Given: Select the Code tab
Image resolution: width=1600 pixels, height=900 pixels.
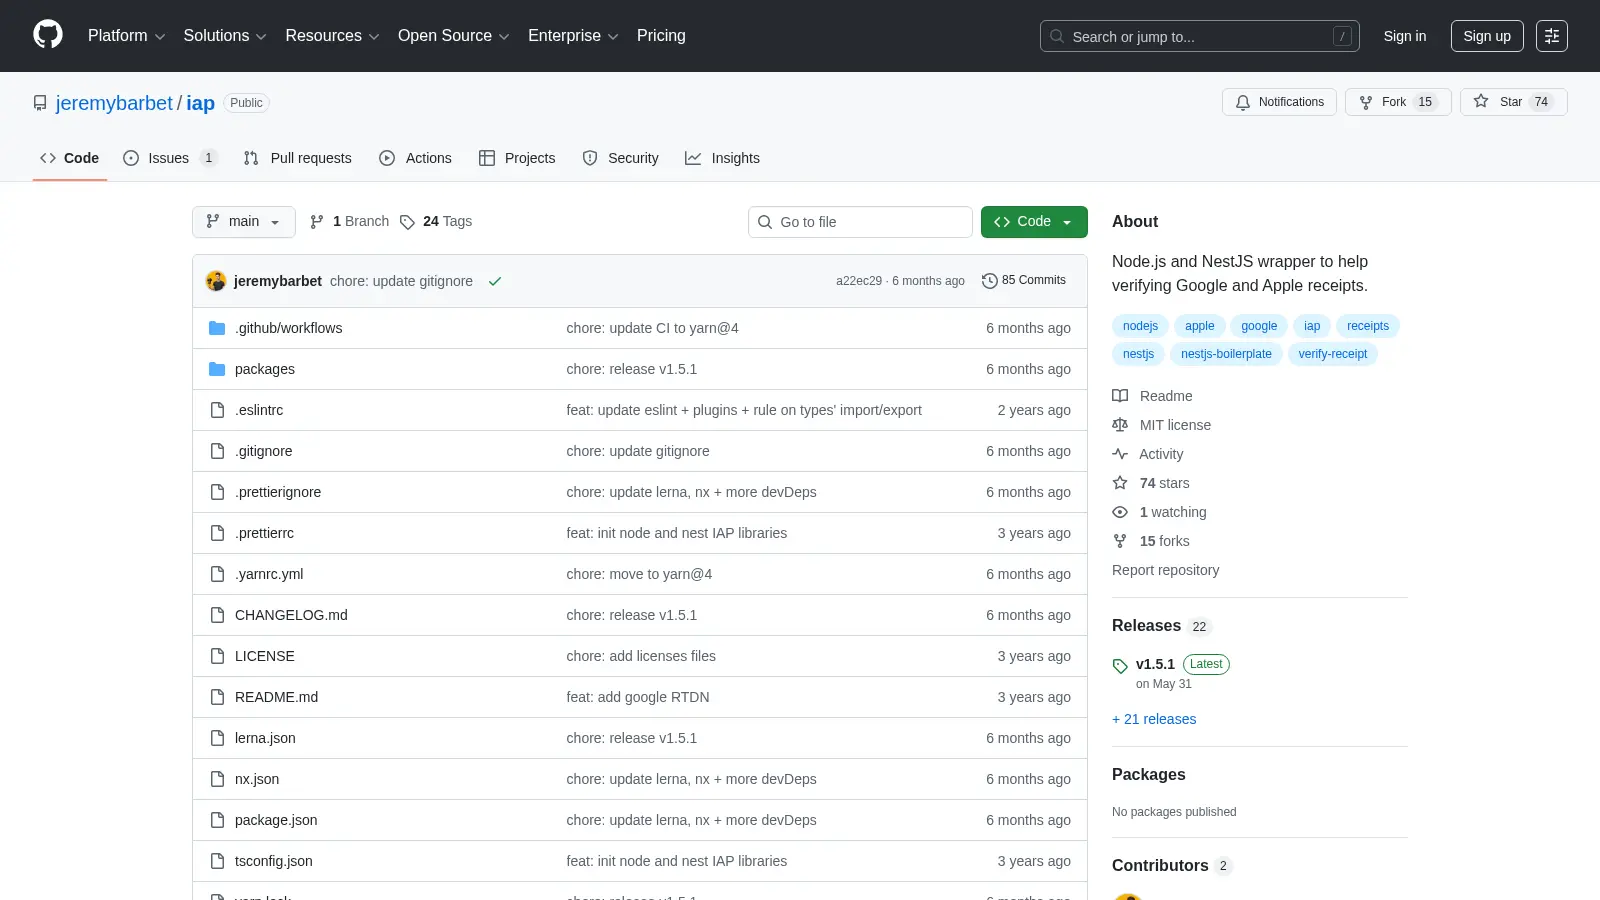Looking at the screenshot, I should point(70,158).
